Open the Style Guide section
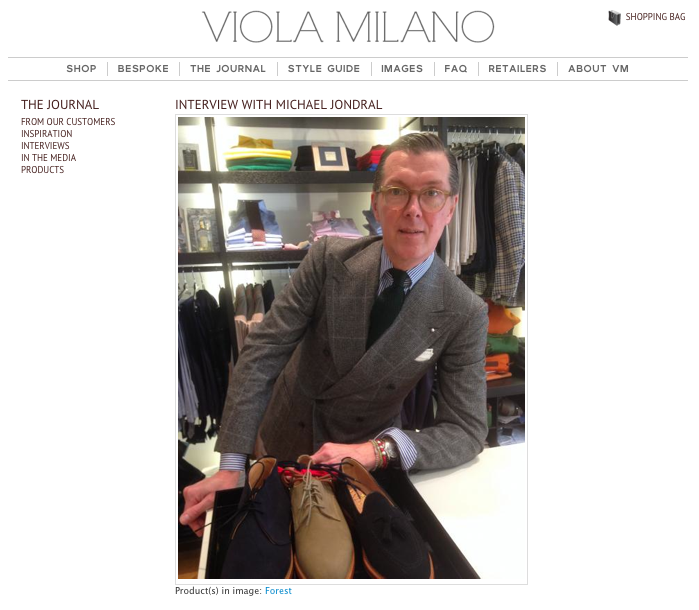Screen dimensions: 699x610 point(324,69)
